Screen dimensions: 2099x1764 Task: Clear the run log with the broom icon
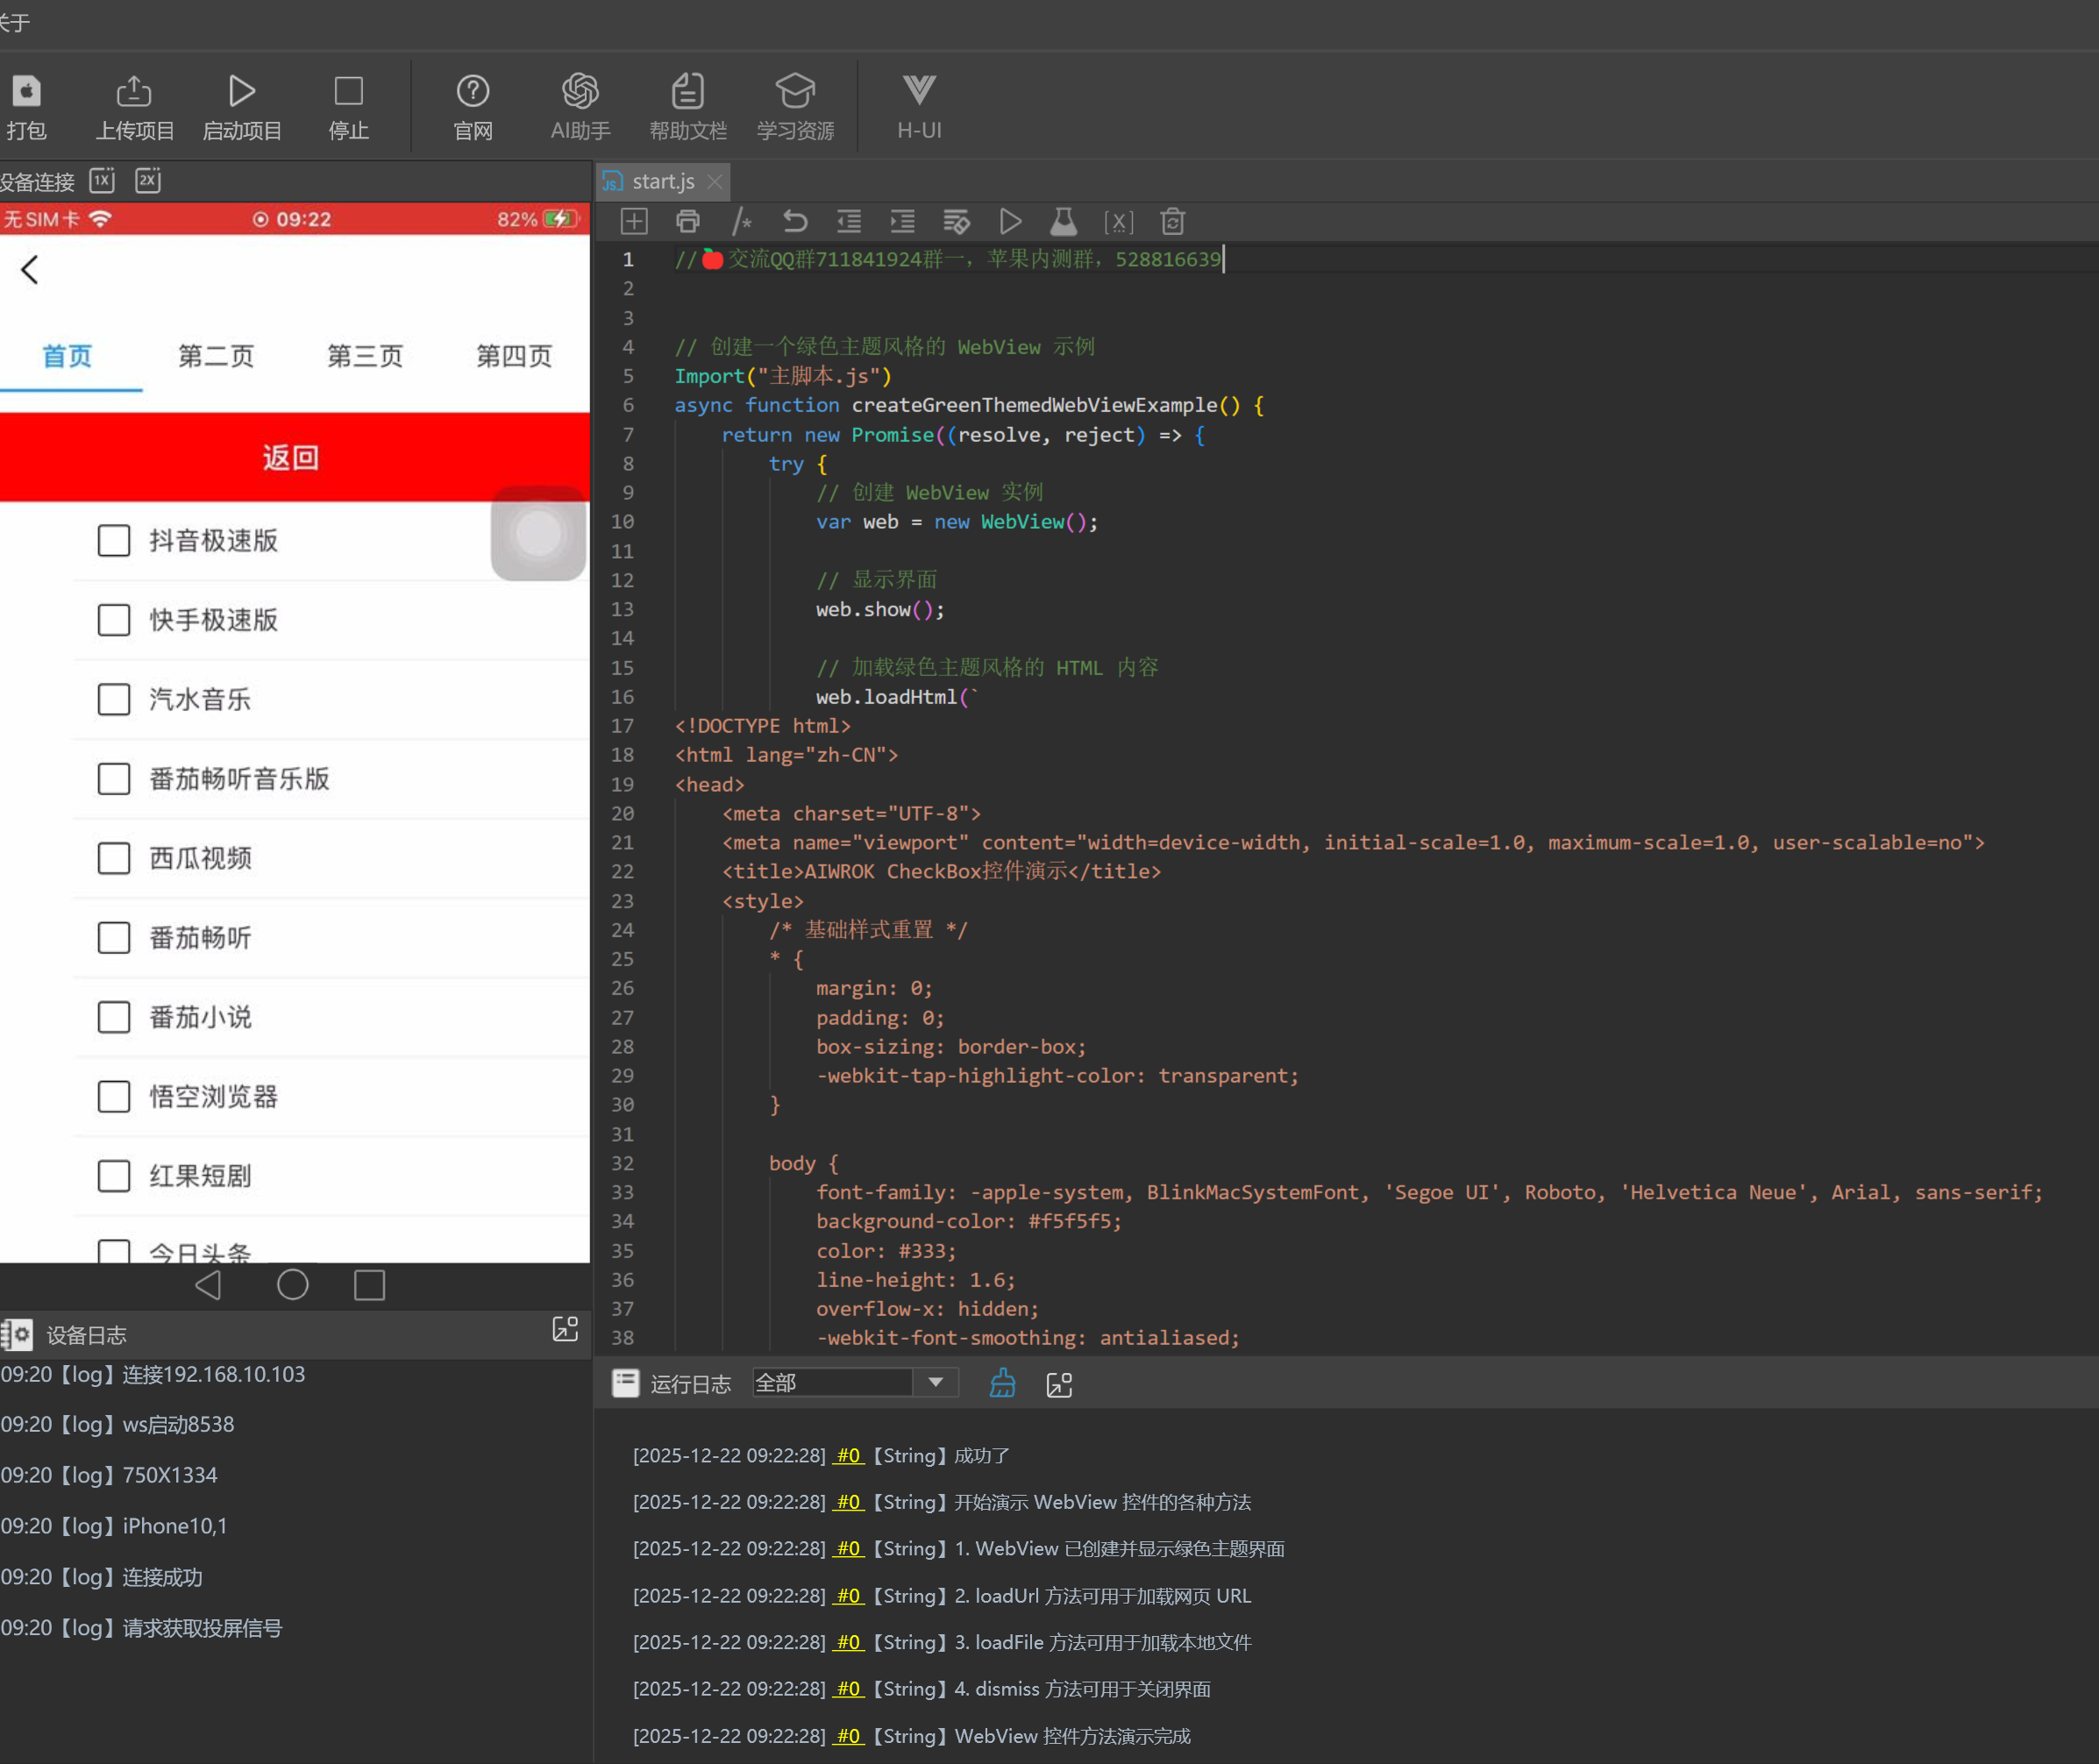point(1002,1384)
